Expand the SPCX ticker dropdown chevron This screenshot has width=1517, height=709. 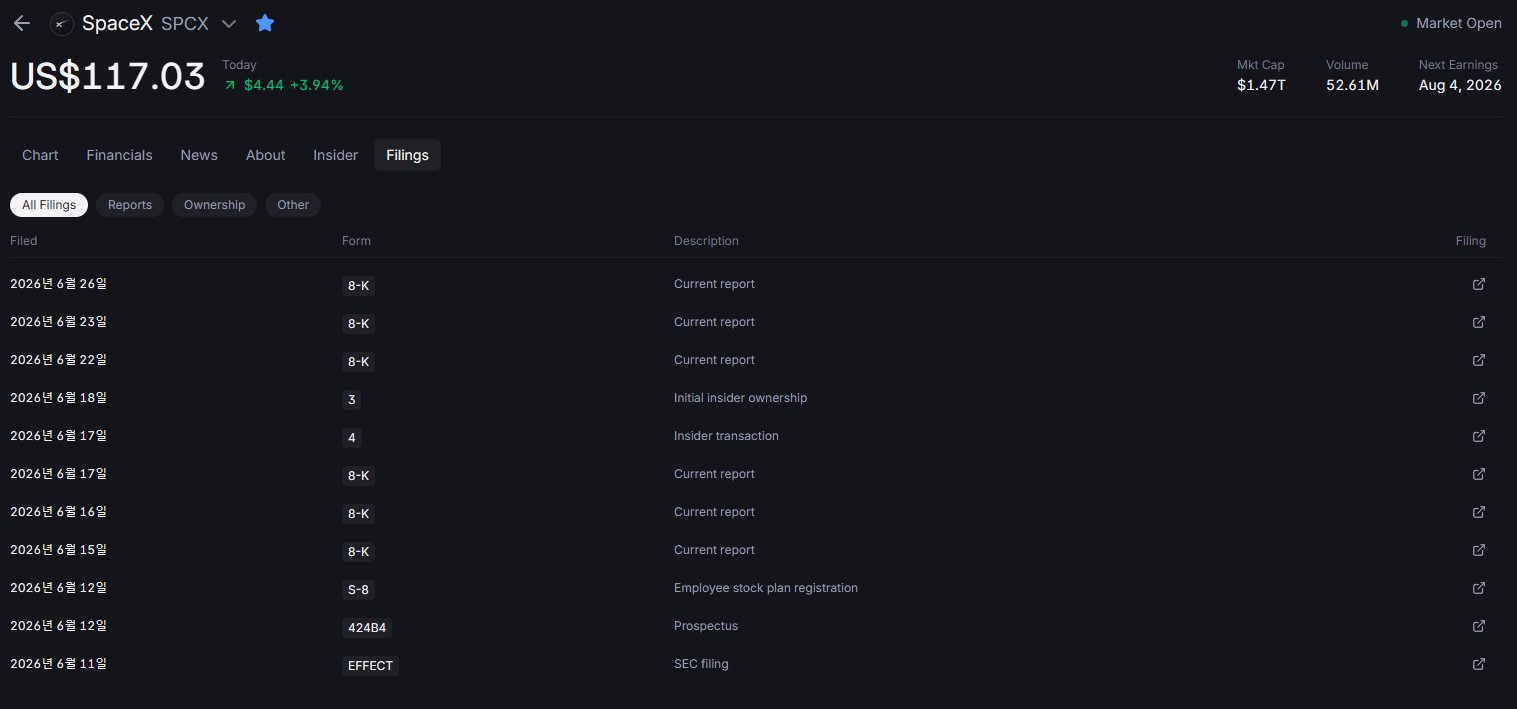coord(229,24)
